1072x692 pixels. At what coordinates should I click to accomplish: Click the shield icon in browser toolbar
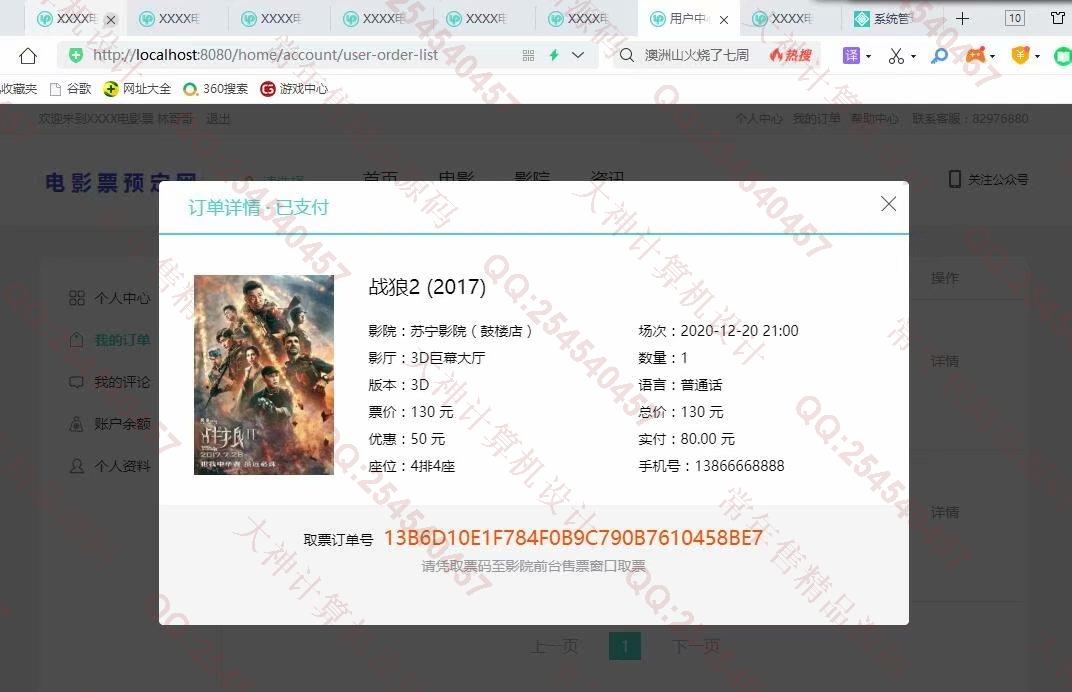[1019, 56]
